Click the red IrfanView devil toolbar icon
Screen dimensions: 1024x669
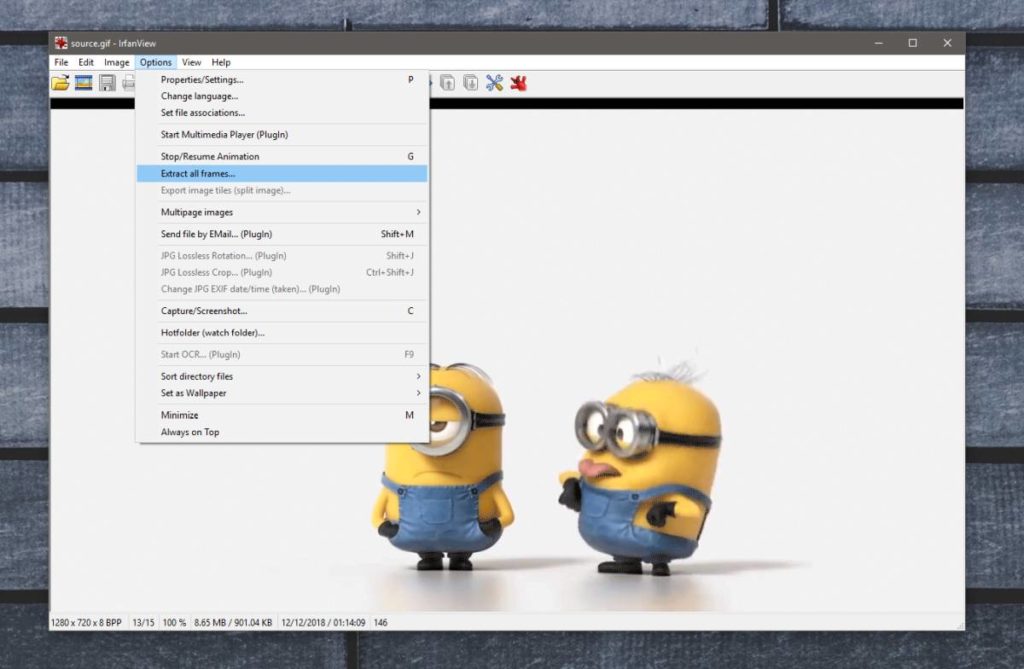click(519, 83)
